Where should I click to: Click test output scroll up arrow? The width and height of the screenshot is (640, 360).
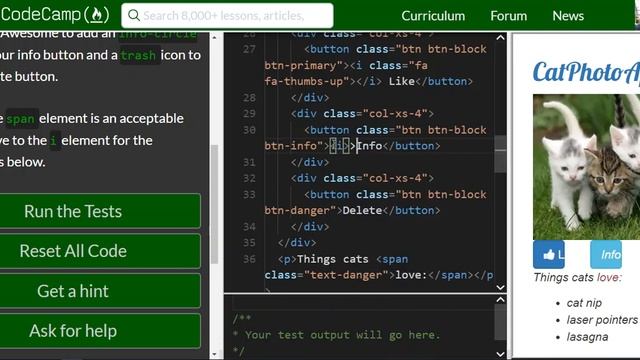pyautogui.click(x=500, y=300)
